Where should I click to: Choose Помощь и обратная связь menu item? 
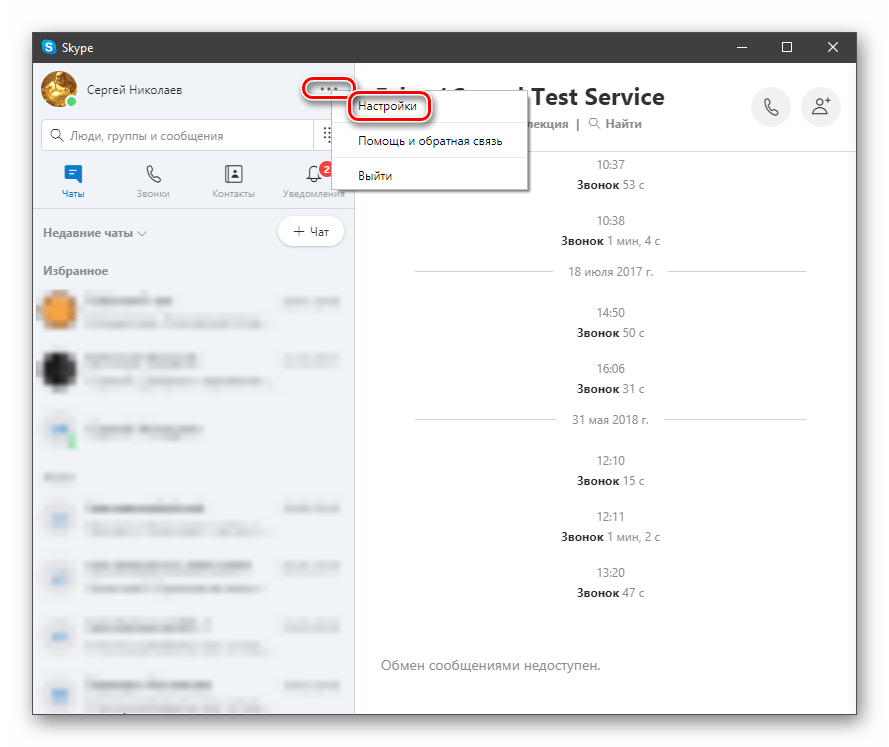coord(430,141)
